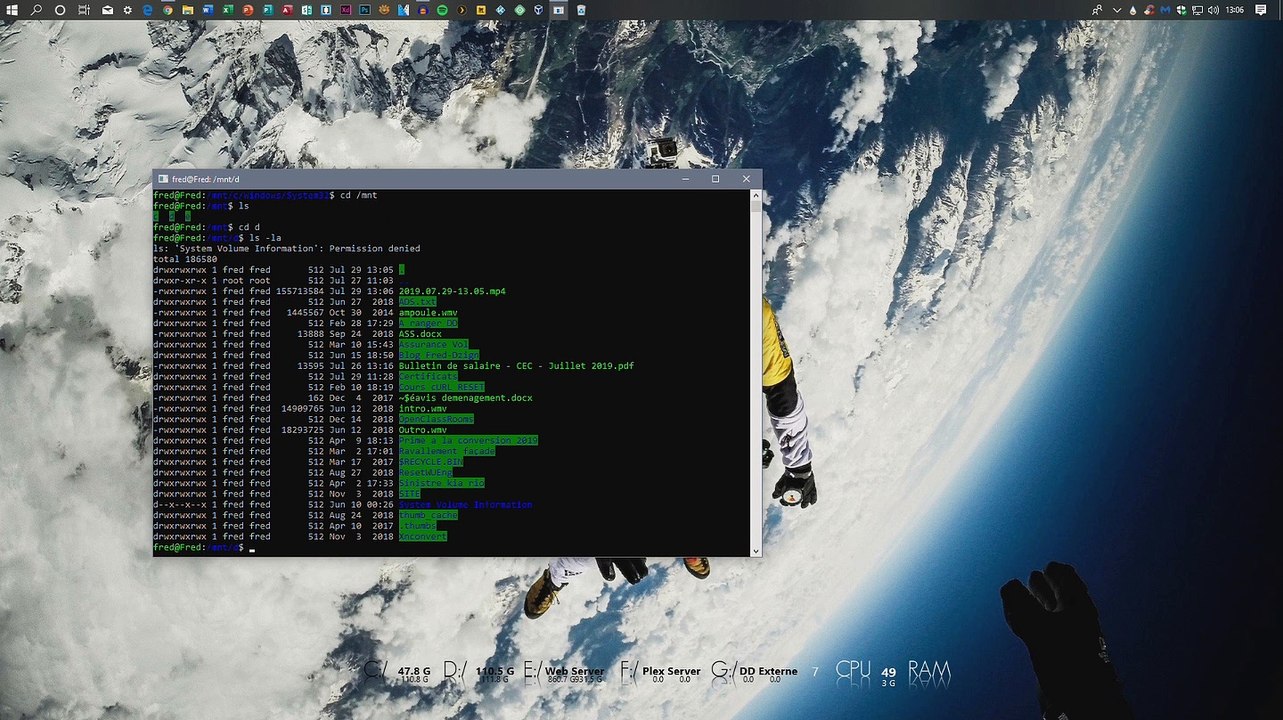Click the 'Ravallement facade' directory name
The width and height of the screenshot is (1283, 720).
tap(447, 451)
